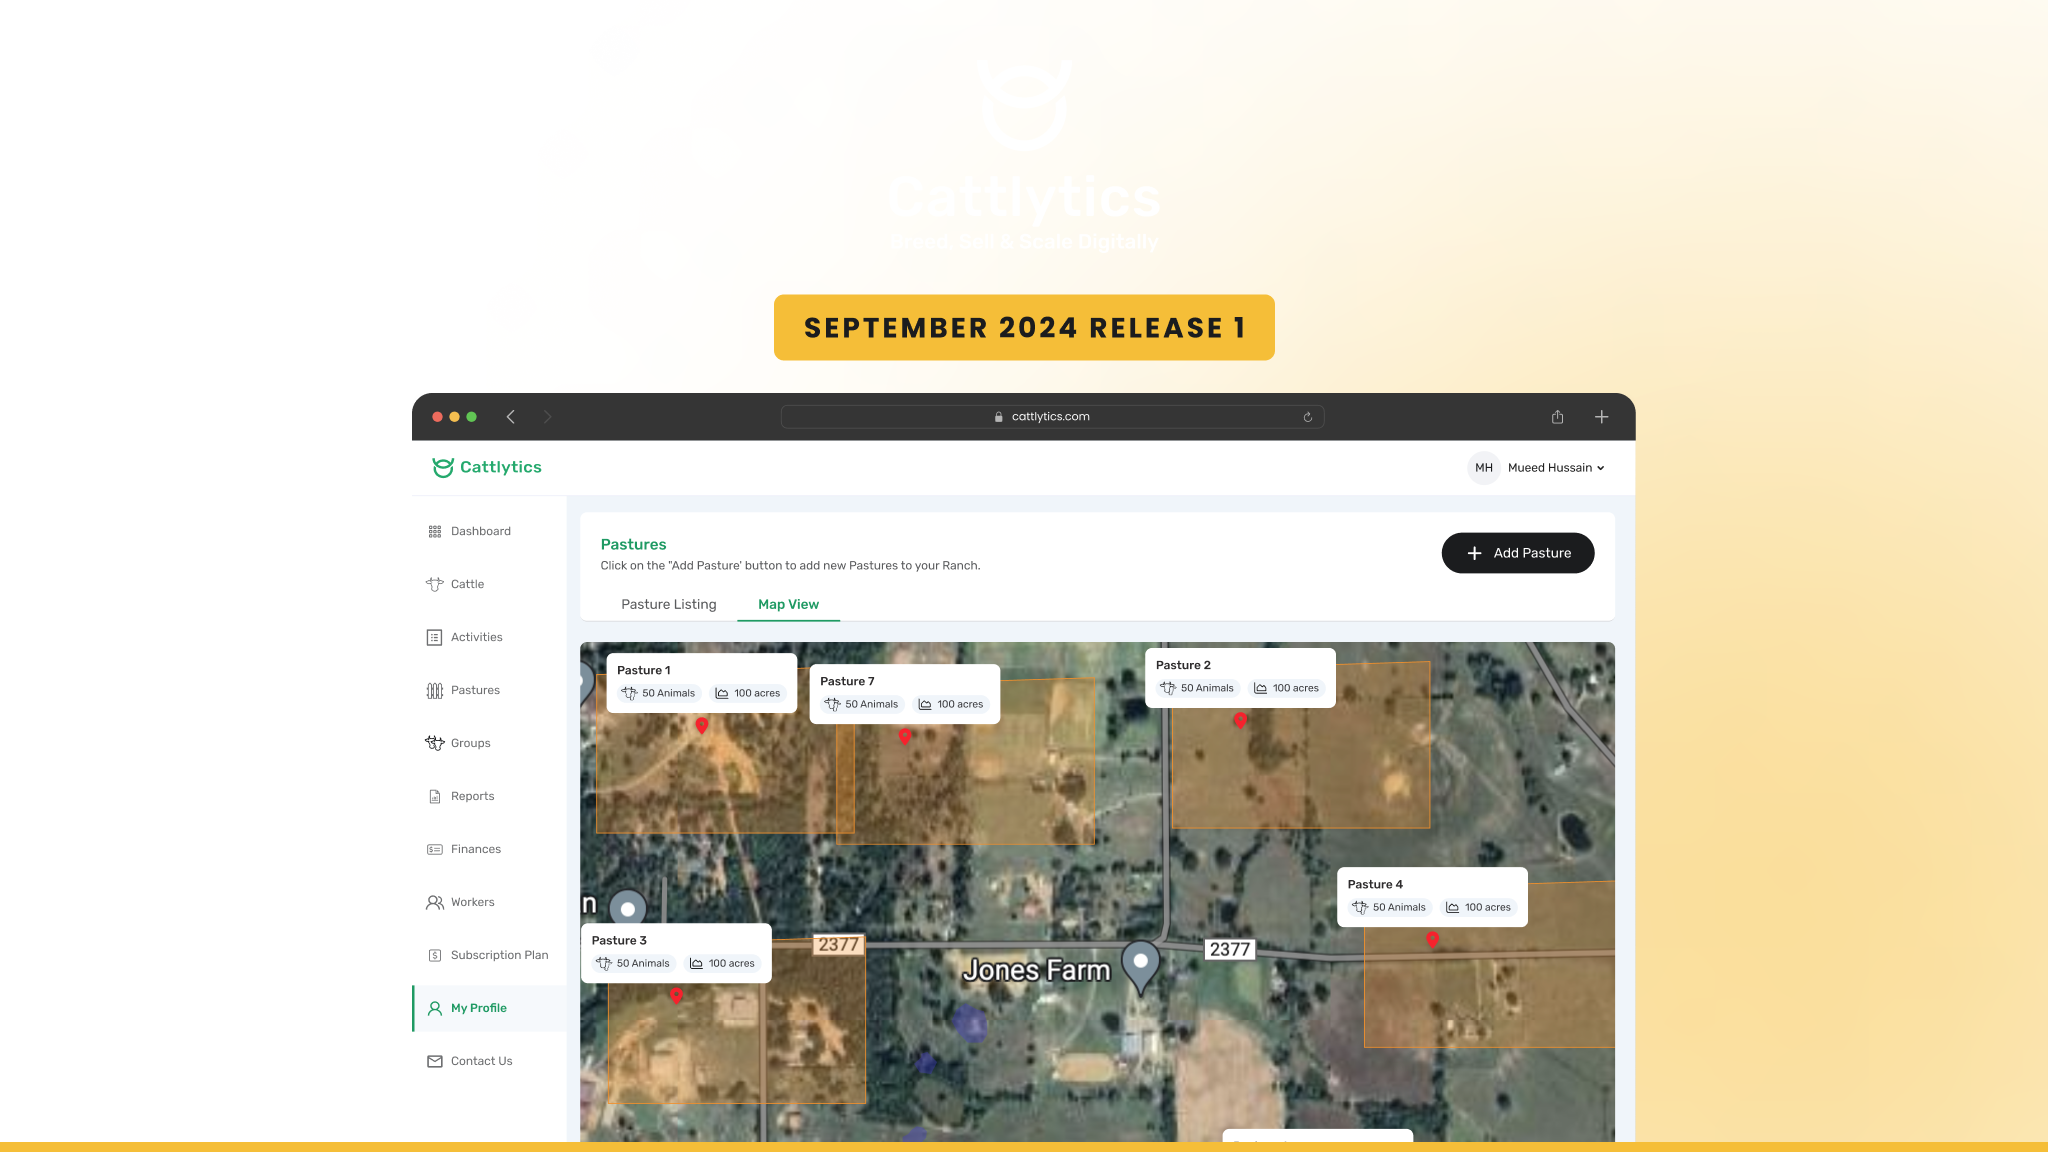This screenshot has width=2048, height=1152.
Task: Select the Pastures fence icon in sidebar
Action: click(x=434, y=690)
